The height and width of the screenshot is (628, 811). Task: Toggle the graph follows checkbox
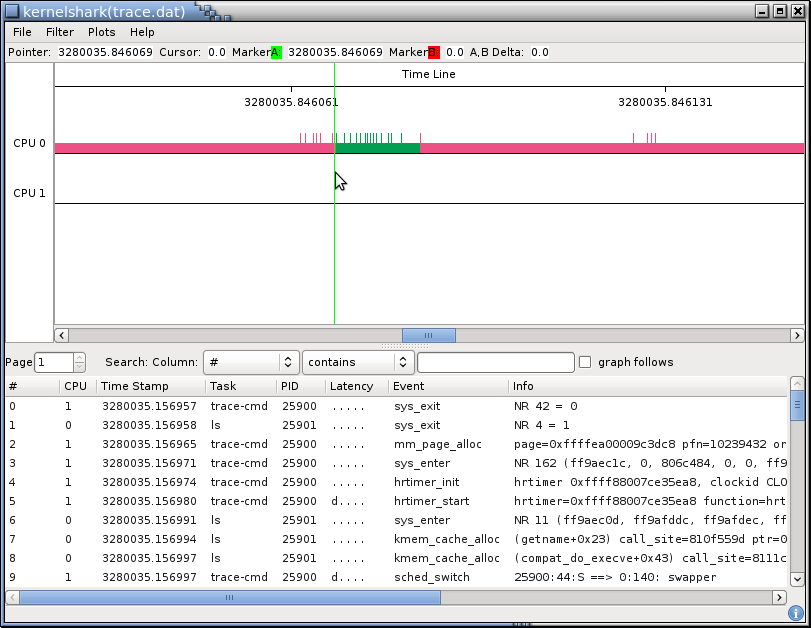[x=585, y=362]
